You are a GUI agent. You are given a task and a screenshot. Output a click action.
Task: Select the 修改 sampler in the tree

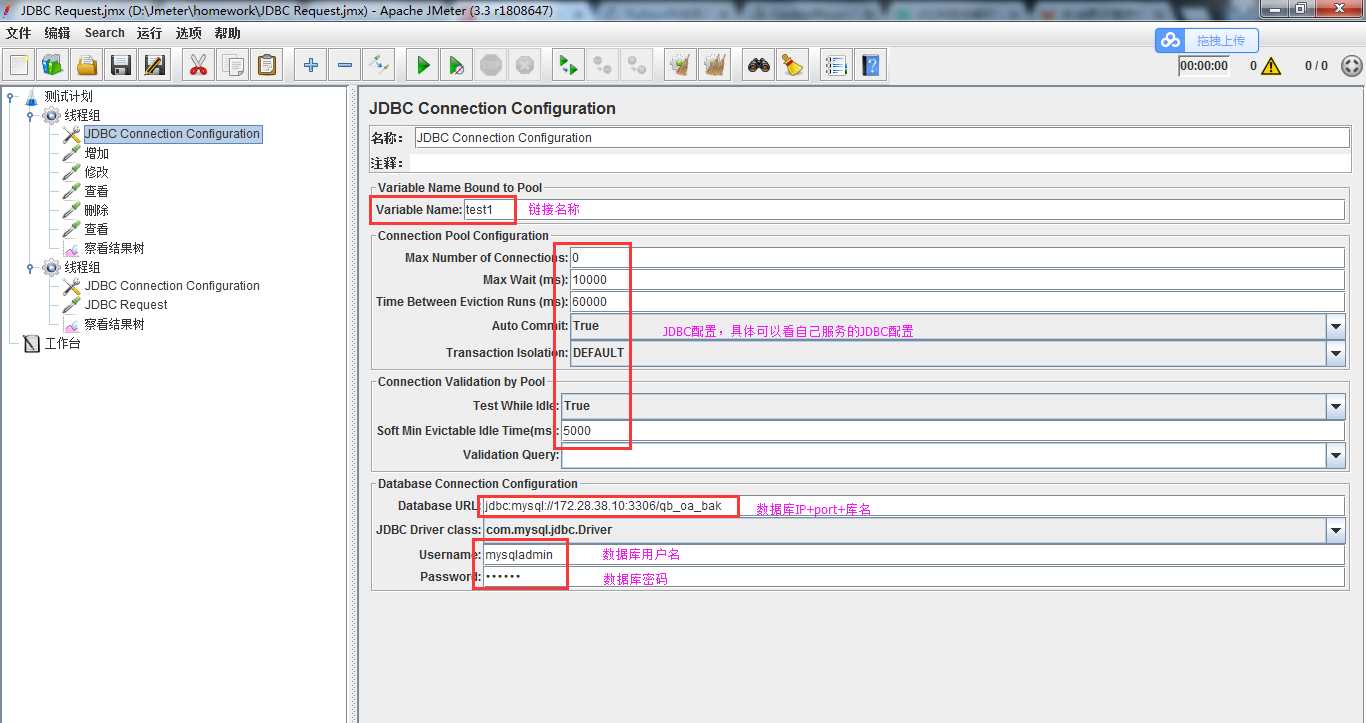point(96,173)
